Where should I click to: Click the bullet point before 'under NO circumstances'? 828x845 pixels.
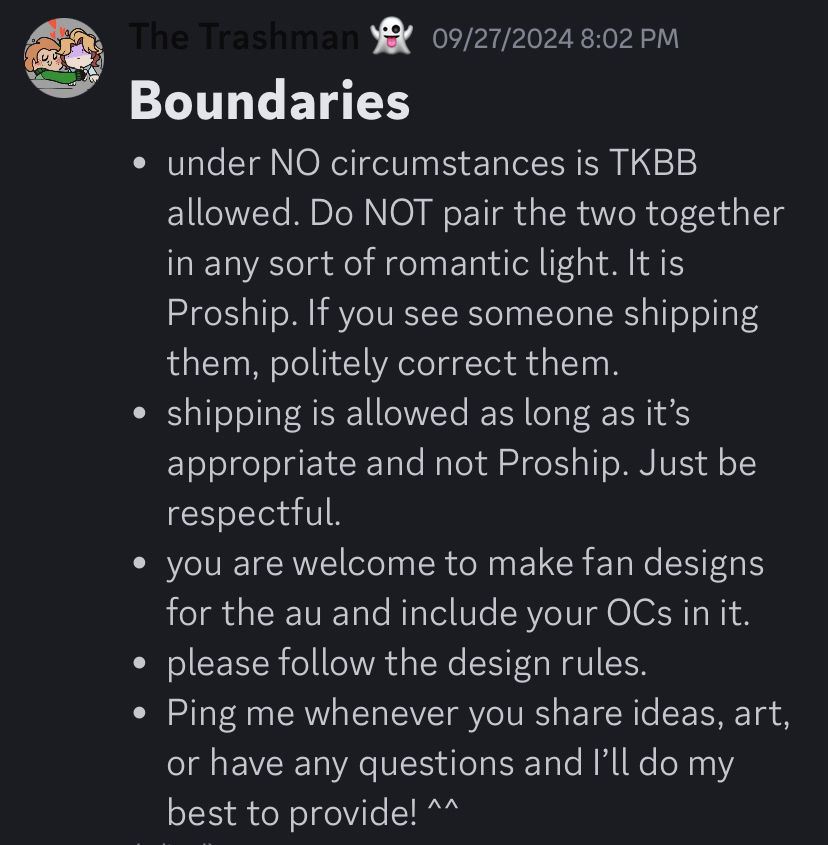(140, 163)
